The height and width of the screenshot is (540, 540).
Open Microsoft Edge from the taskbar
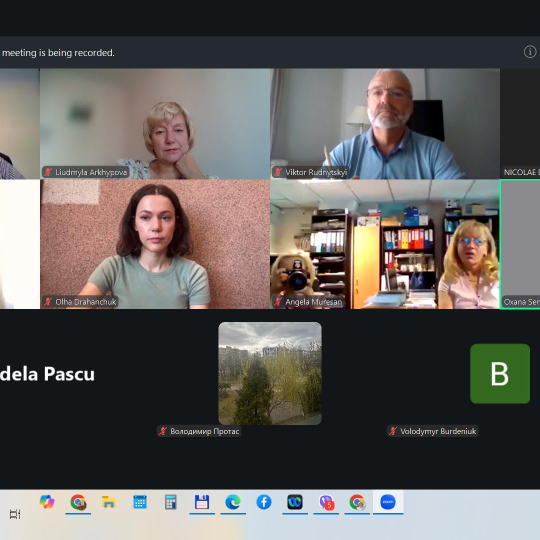point(233,502)
